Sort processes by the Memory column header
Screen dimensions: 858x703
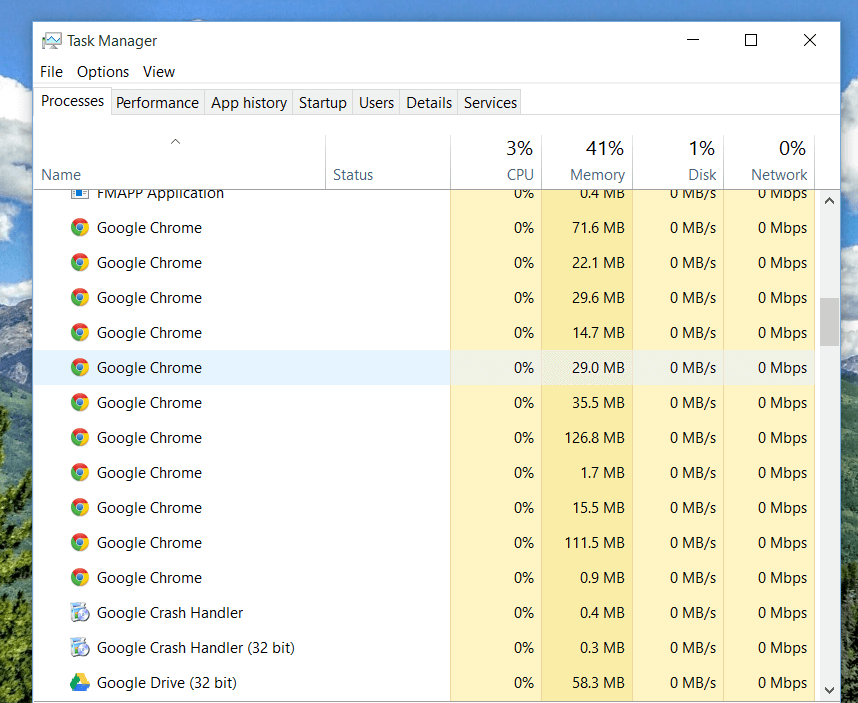[x=587, y=162]
